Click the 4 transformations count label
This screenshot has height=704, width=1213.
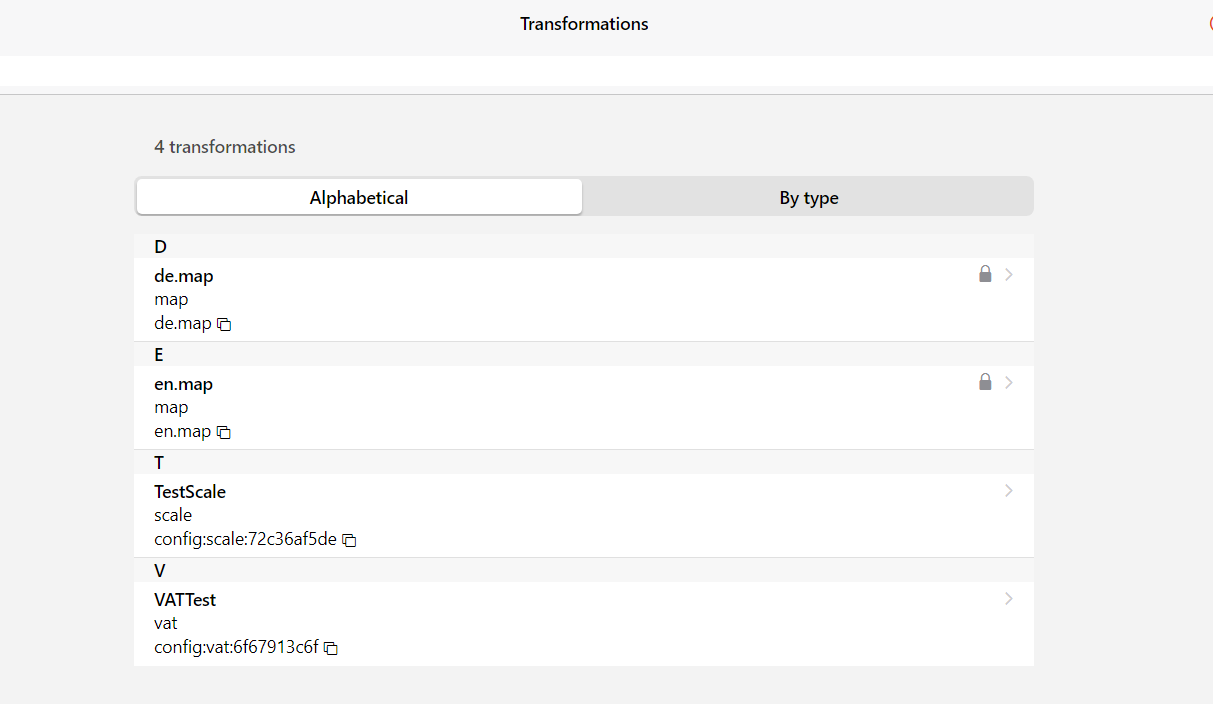pos(225,147)
